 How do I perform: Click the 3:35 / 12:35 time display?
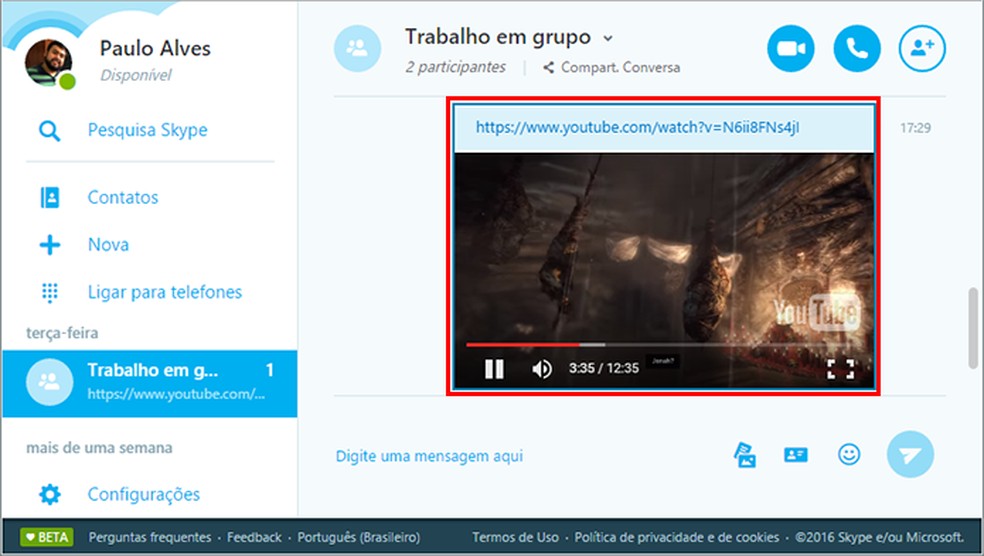pos(604,368)
